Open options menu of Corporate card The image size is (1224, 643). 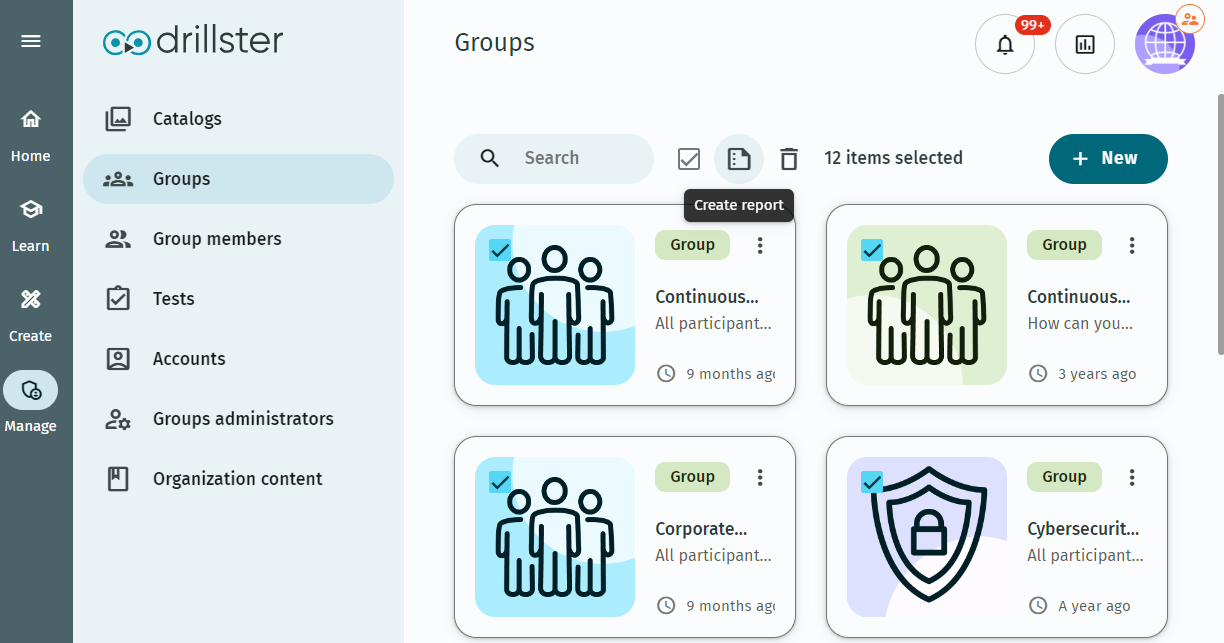[x=760, y=477]
